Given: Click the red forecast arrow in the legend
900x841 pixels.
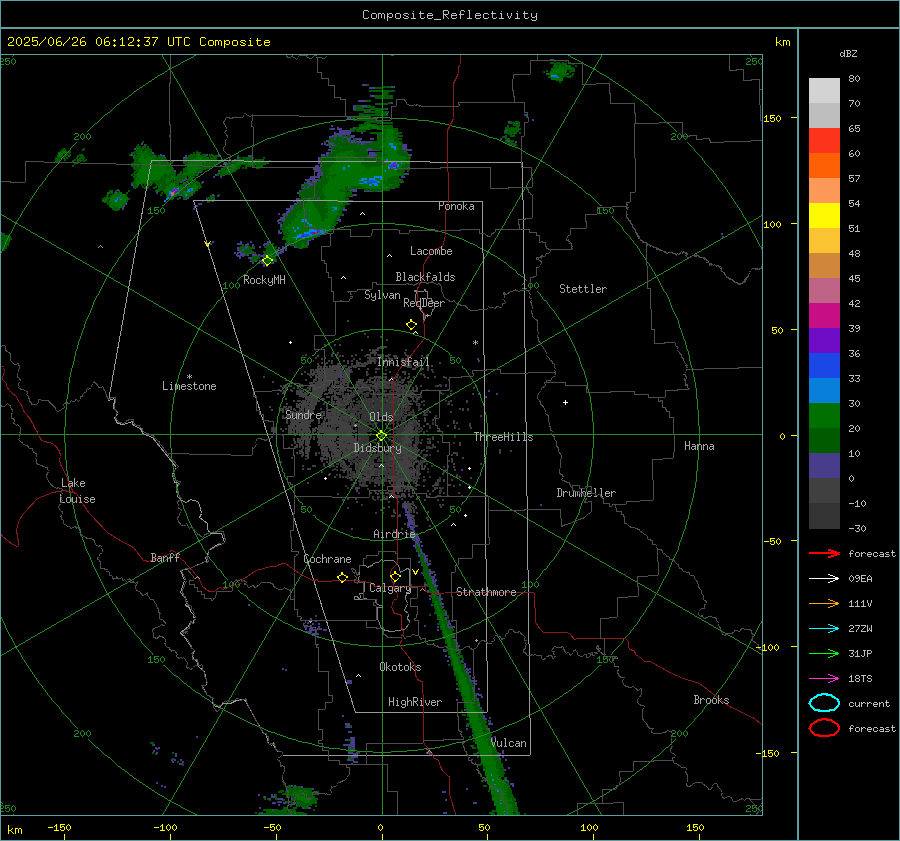Looking at the screenshot, I should tap(824, 553).
